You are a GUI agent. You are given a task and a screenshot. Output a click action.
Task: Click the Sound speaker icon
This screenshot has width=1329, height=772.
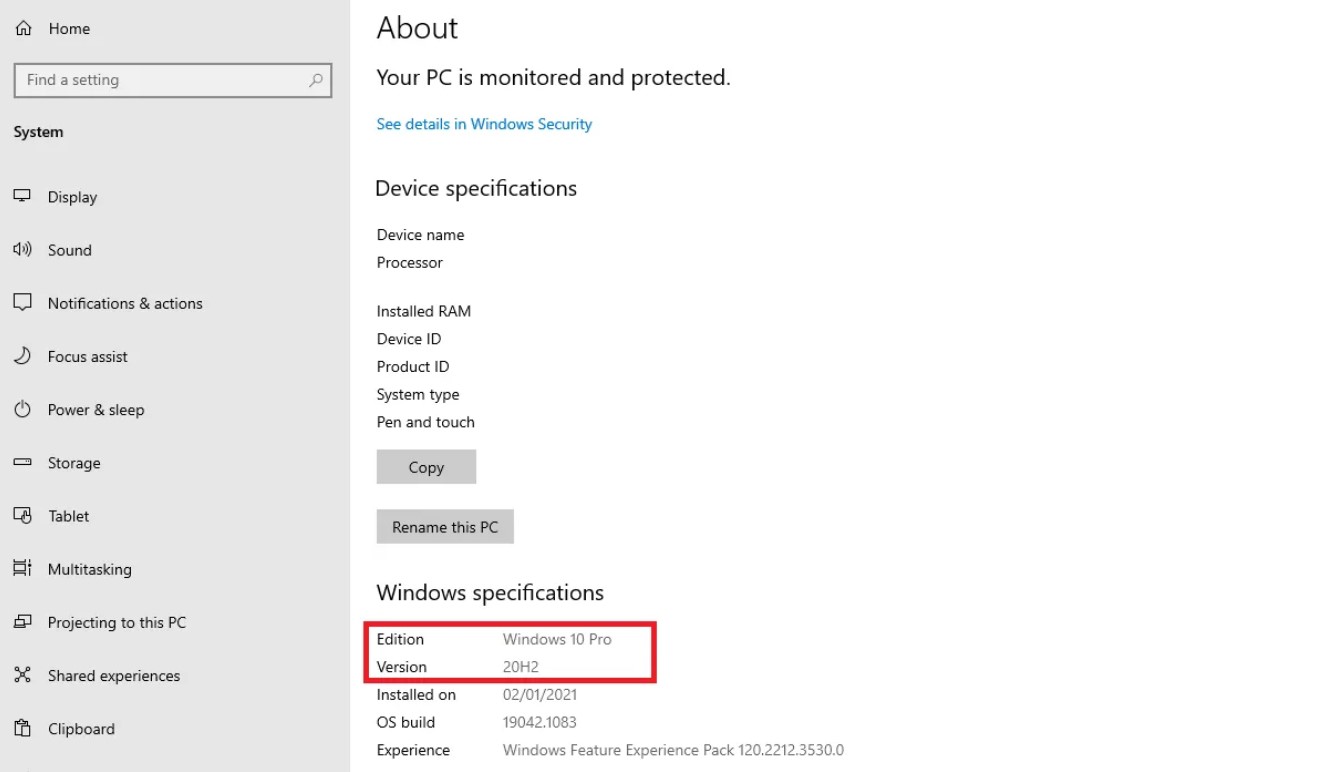click(x=22, y=250)
